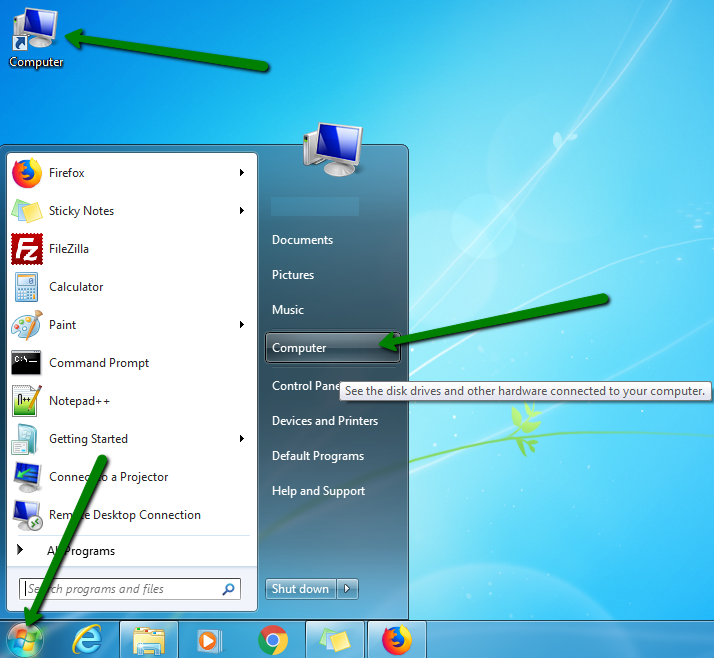Click the Remote Desktop Connection icon
Viewport: 714px width, 658px height.
[x=28, y=515]
